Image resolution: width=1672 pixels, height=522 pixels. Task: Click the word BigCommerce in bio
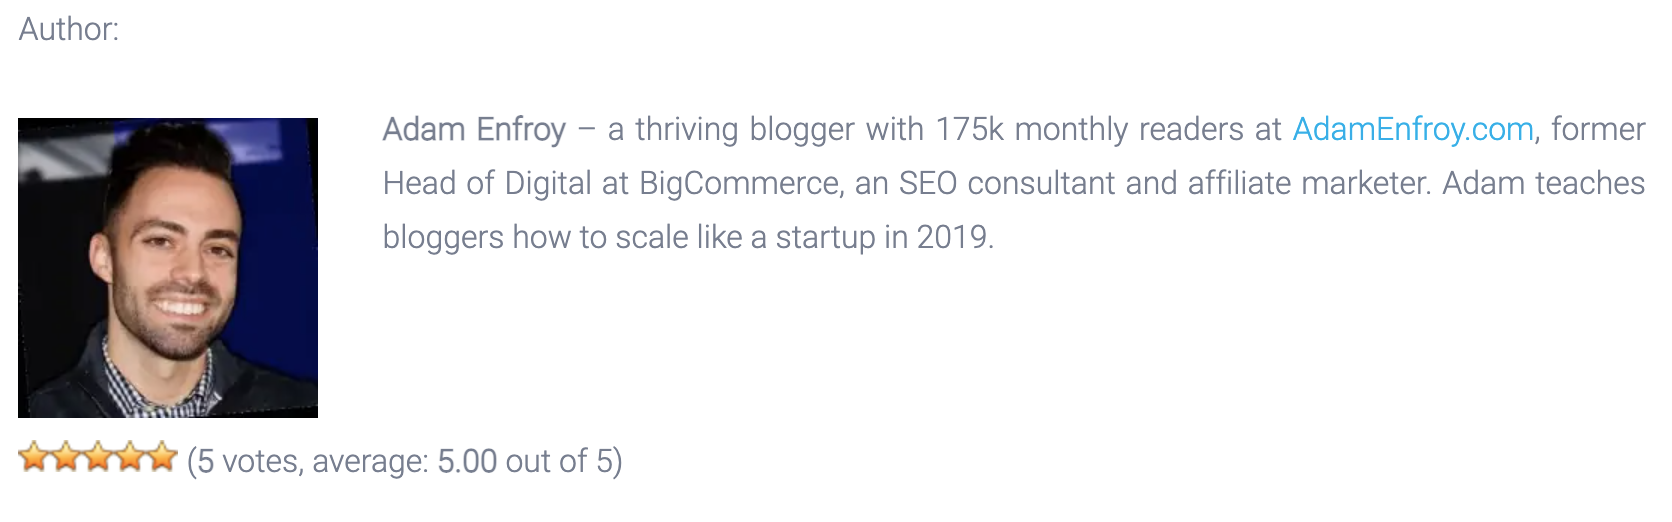point(740,183)
